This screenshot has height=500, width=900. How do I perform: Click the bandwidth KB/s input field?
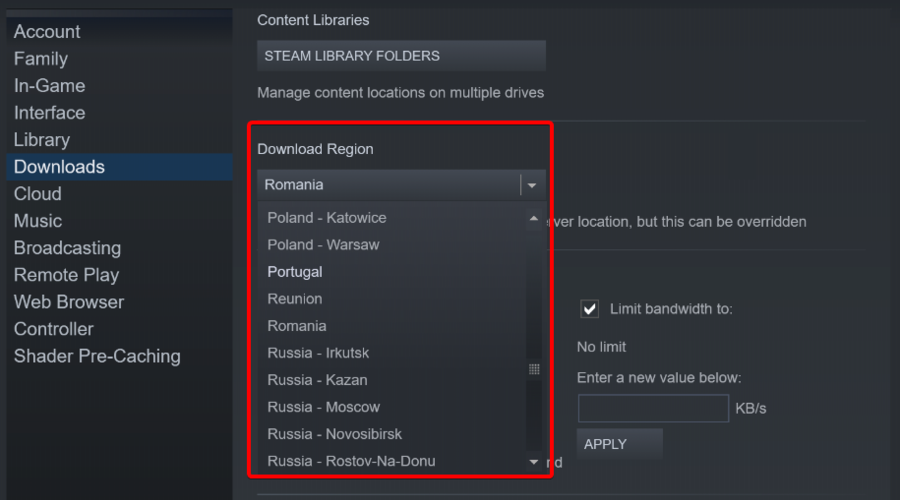click(653, 408)
